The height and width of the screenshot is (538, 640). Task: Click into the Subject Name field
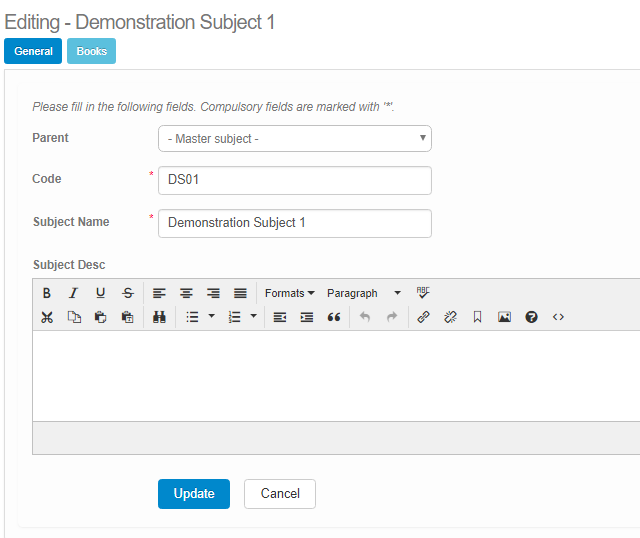pyautogui.click(x=295, y=223)
